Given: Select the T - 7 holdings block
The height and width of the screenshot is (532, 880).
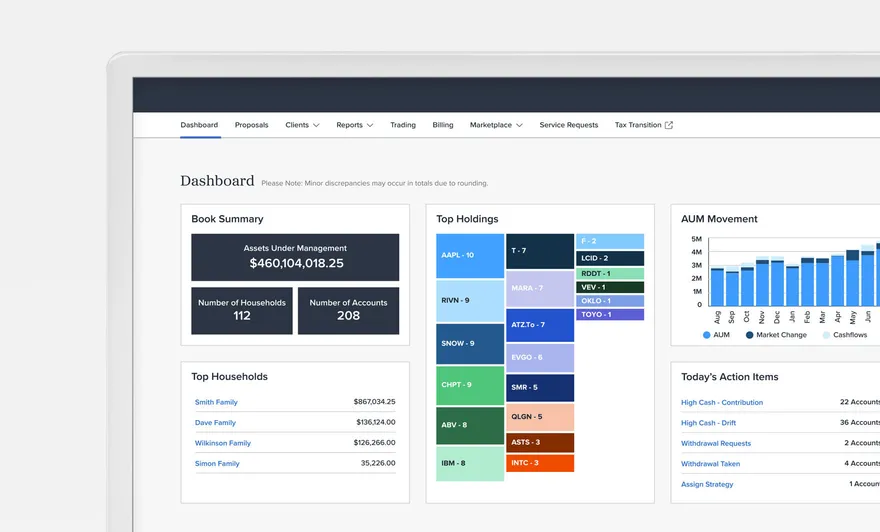Looking at the screenshot, I should (x=540, y=251).
